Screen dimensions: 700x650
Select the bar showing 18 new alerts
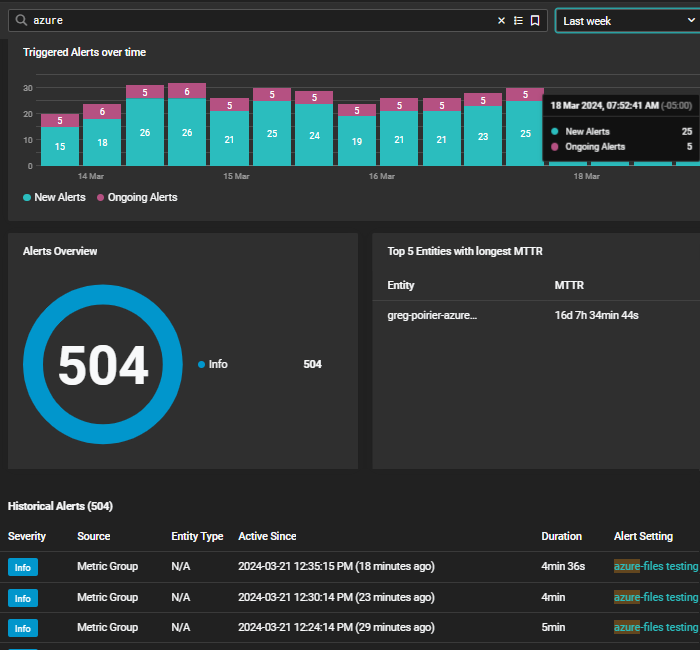pos(102,142)
